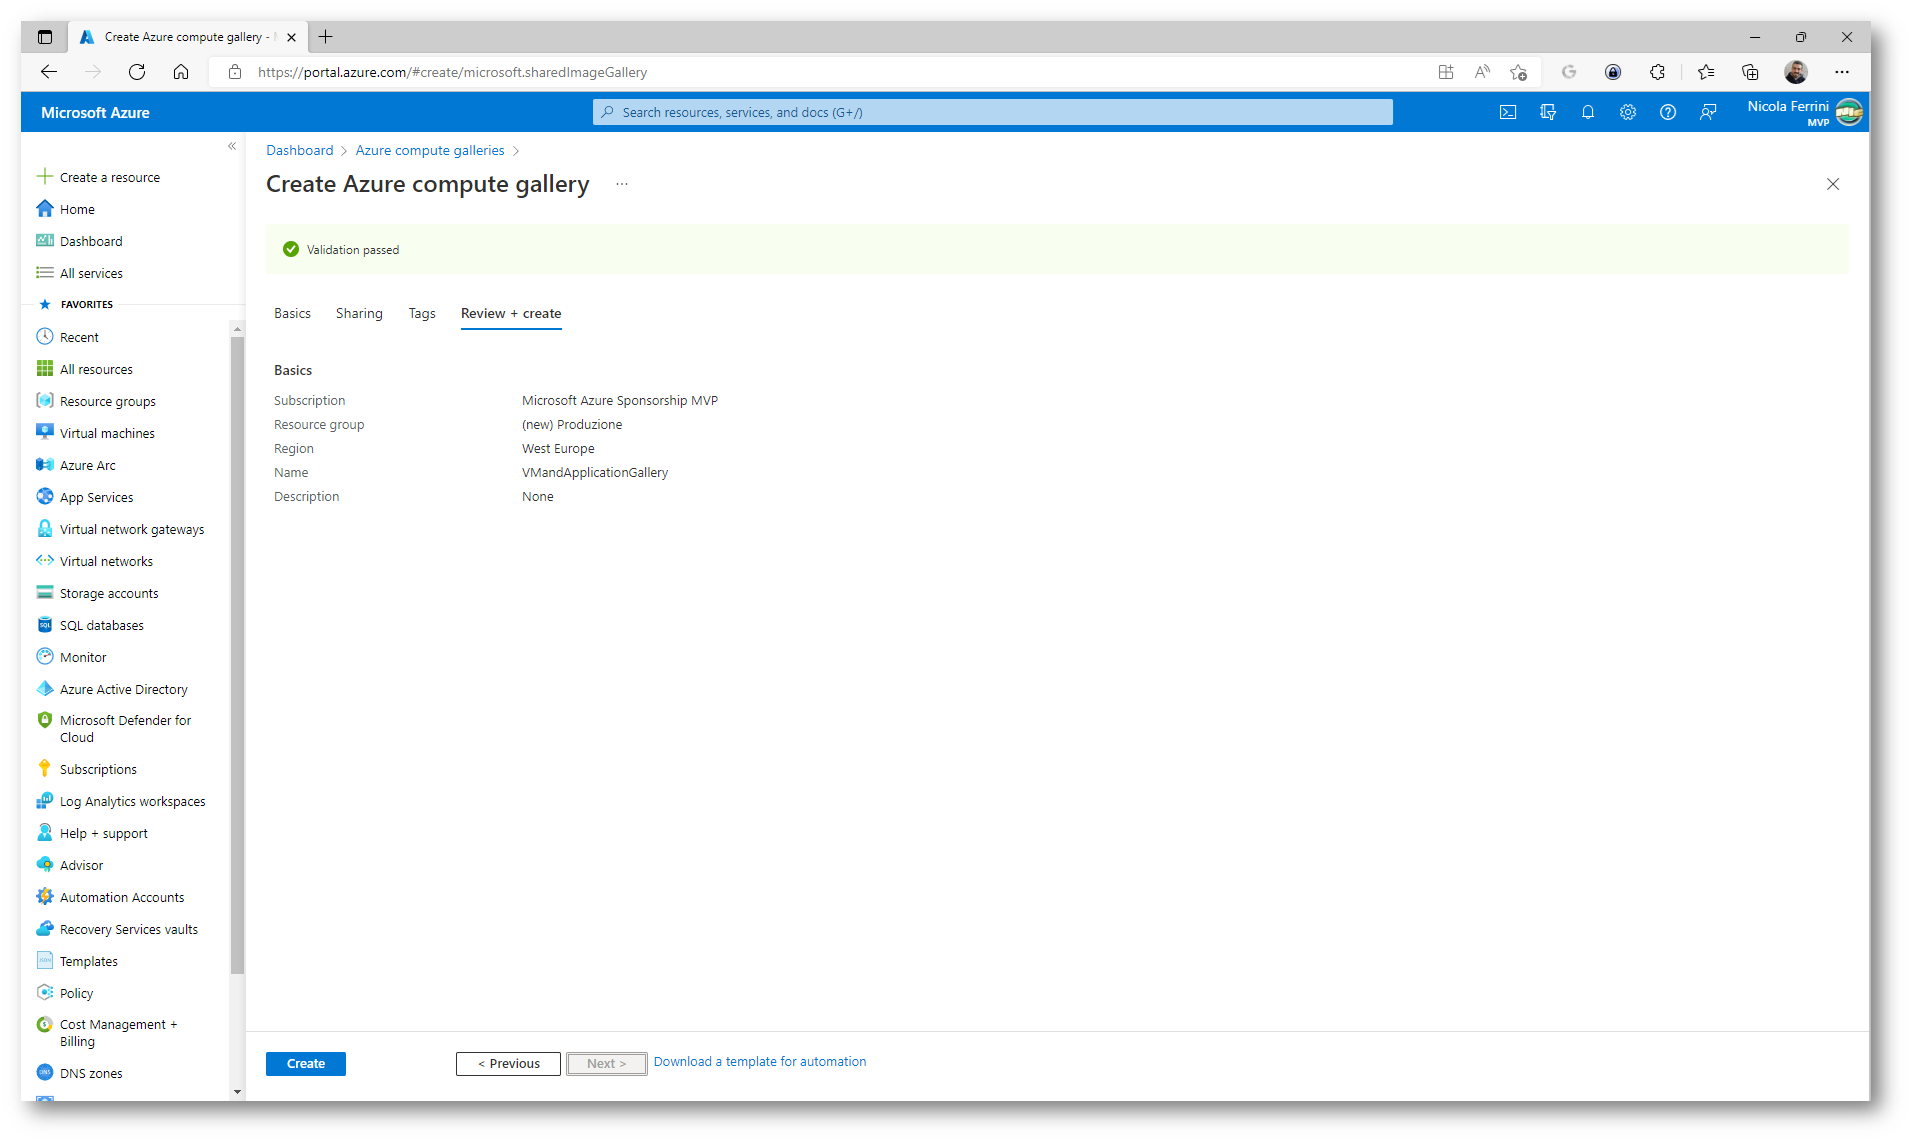Open Nicola Ferrini account avatar
1913x1143 pixels.
click(1849, 112)
